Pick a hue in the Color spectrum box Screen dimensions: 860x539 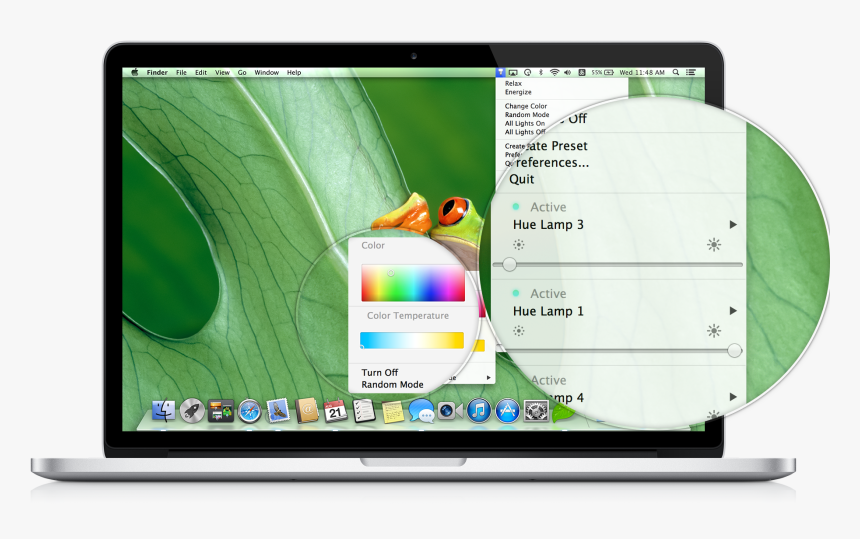[412, 283]
